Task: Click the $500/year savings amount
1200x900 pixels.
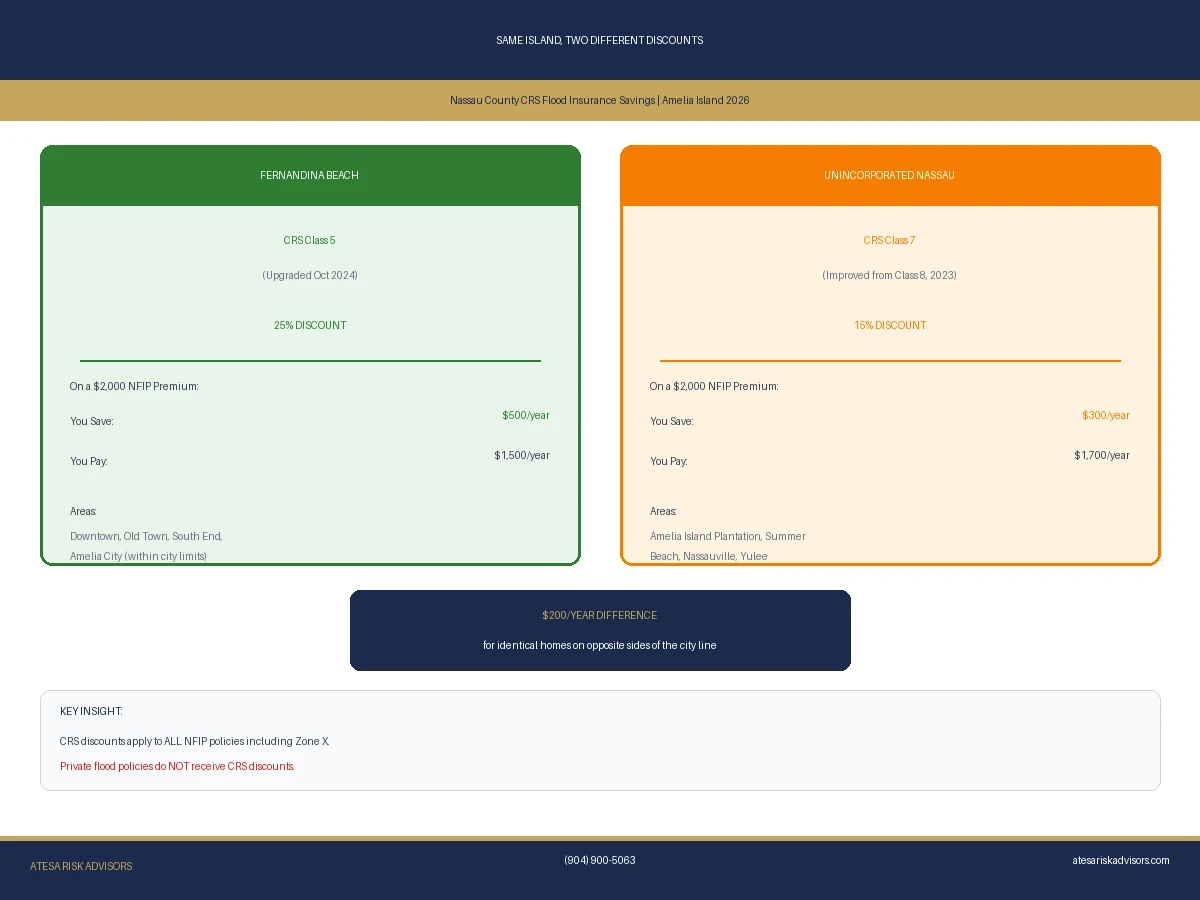Action: pos(526,415)
